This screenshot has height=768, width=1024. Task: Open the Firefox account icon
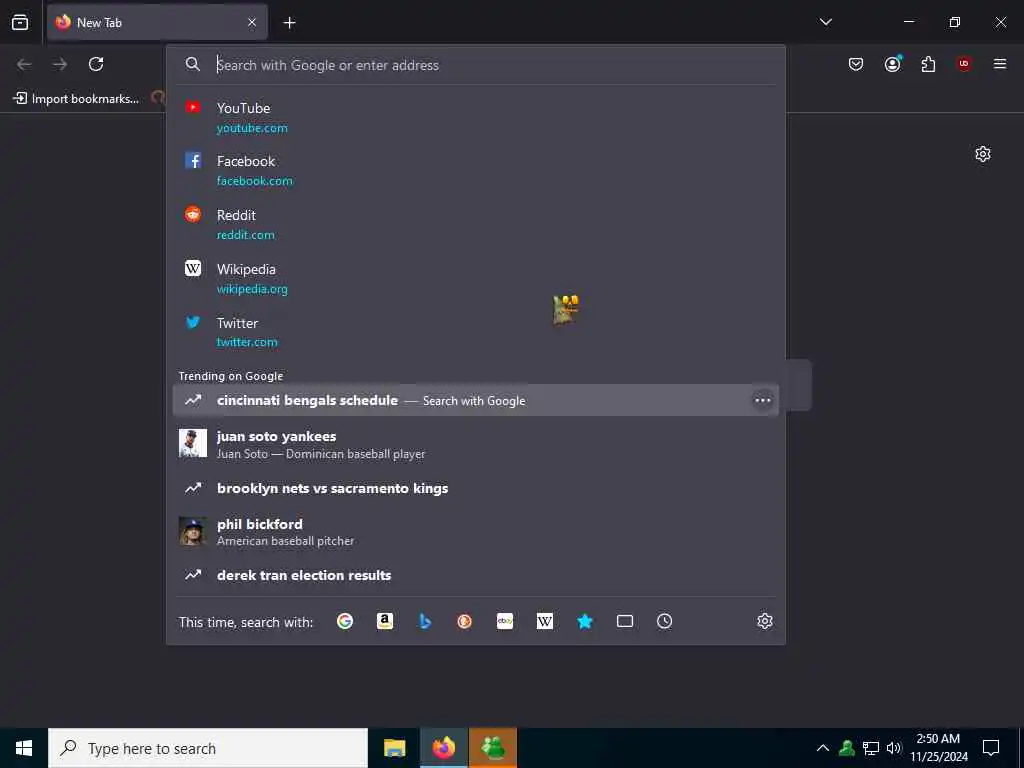tap(892, 64)
